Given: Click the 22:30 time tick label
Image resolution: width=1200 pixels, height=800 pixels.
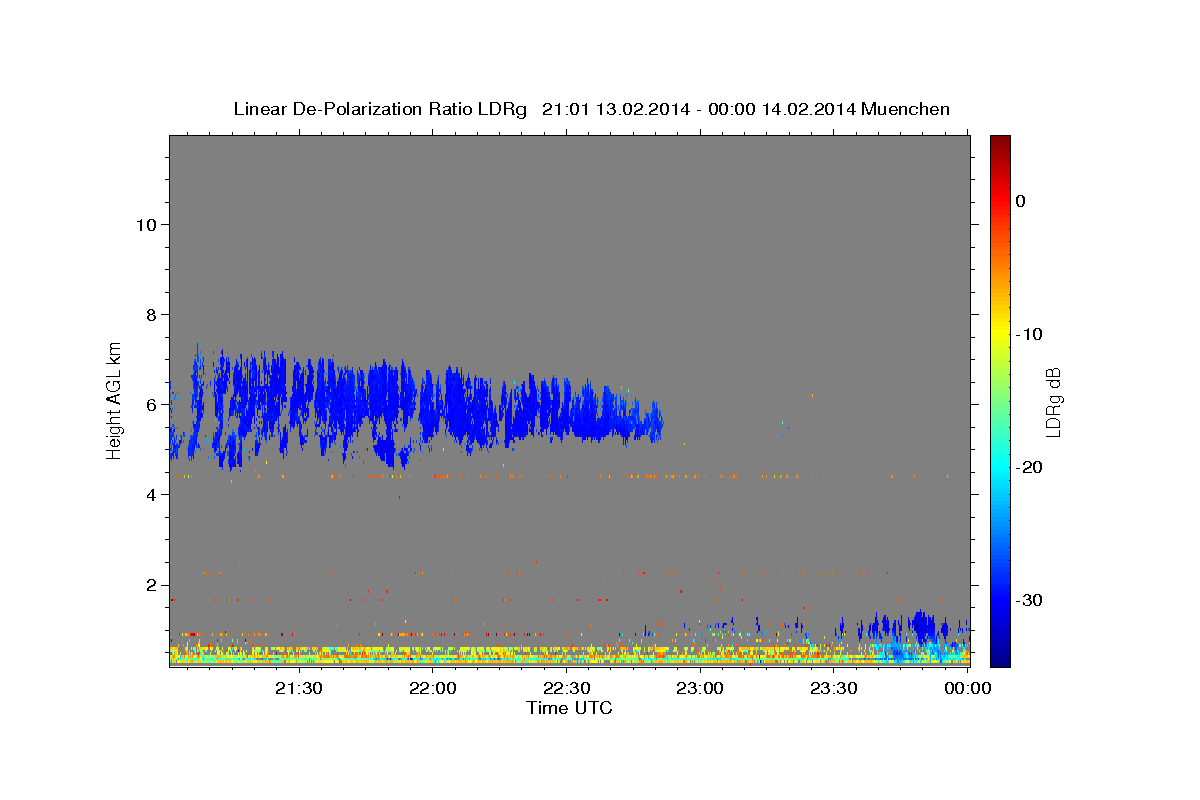Looking at the screenshot, I should point(567,688).
